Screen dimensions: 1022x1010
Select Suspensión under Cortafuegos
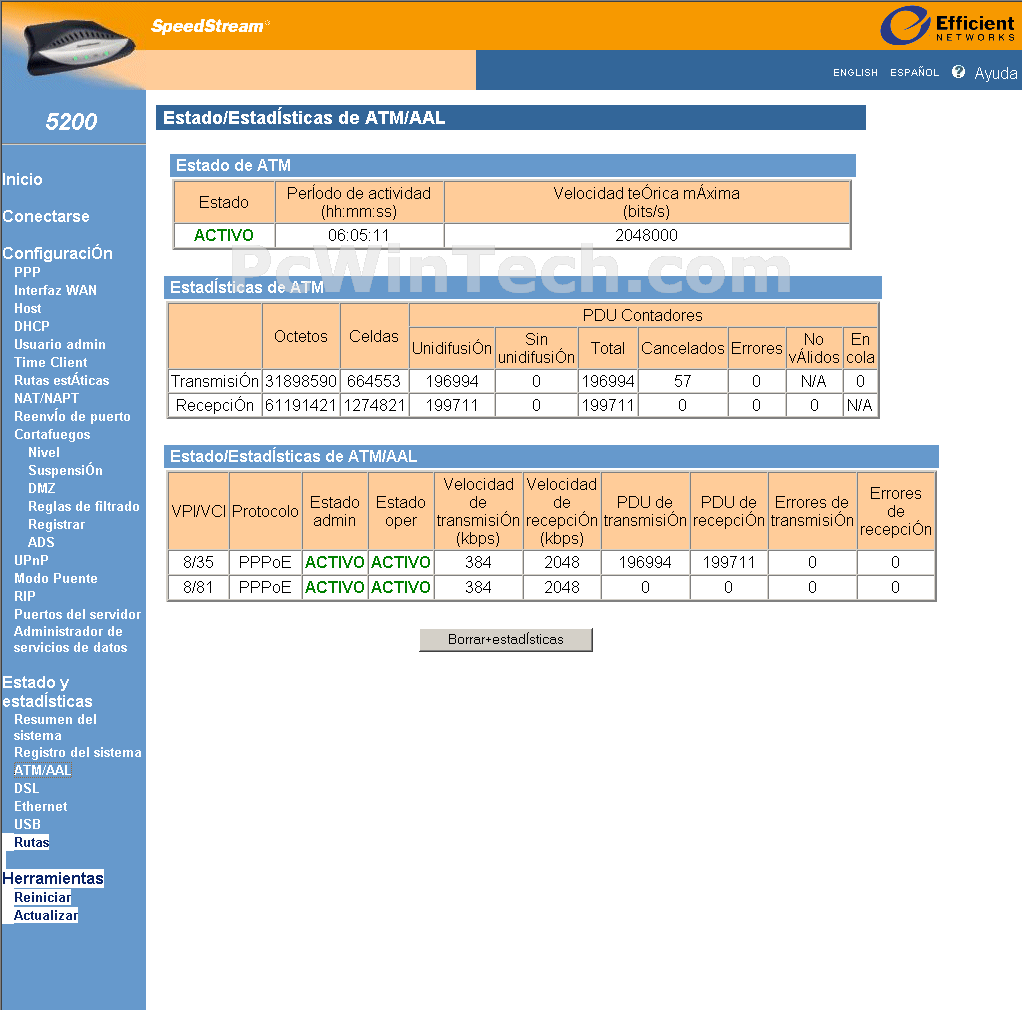click(65, 470)
